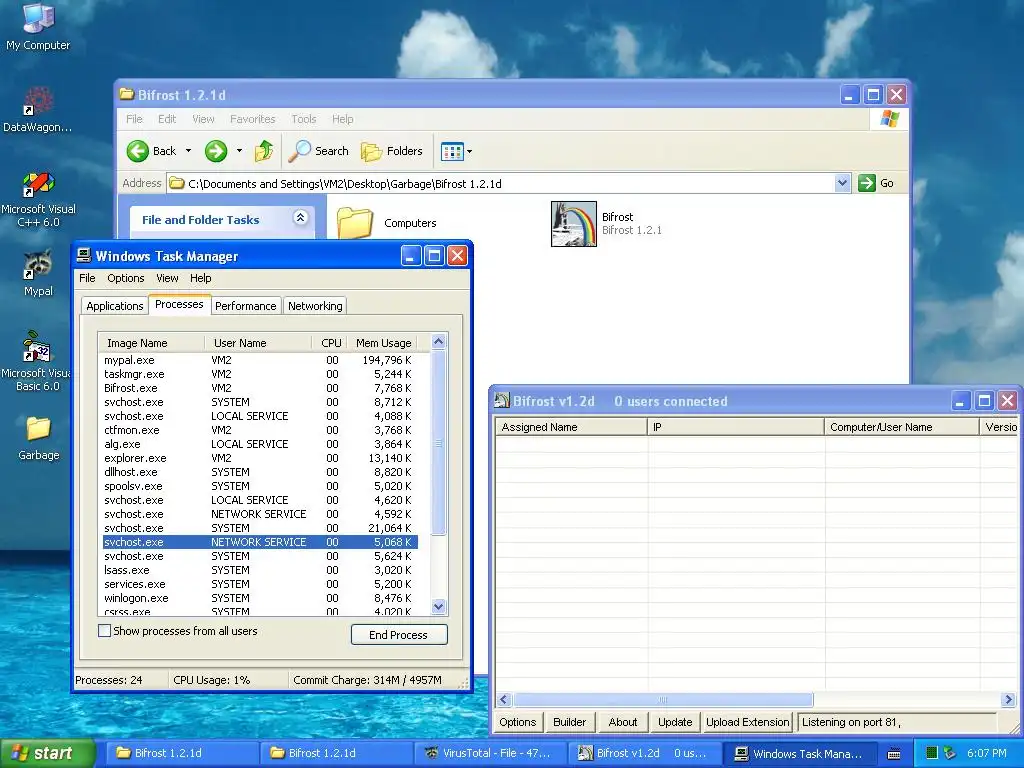Click the Bifrost Options button
Screen dimensions: 1024x768
tap(518, 722)
